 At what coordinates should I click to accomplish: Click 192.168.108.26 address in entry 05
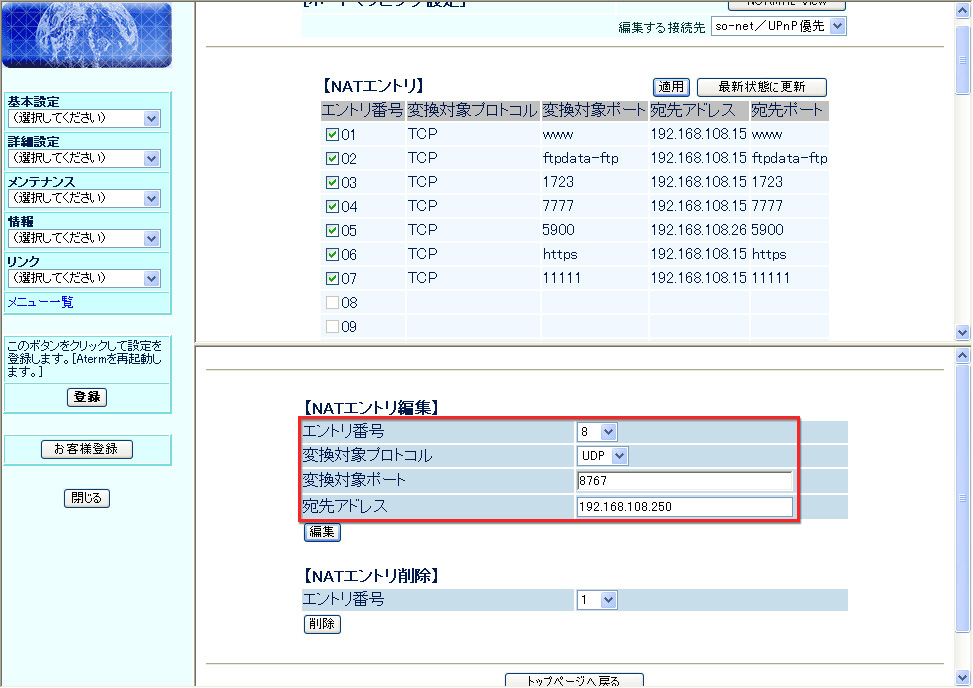[698, 230]
